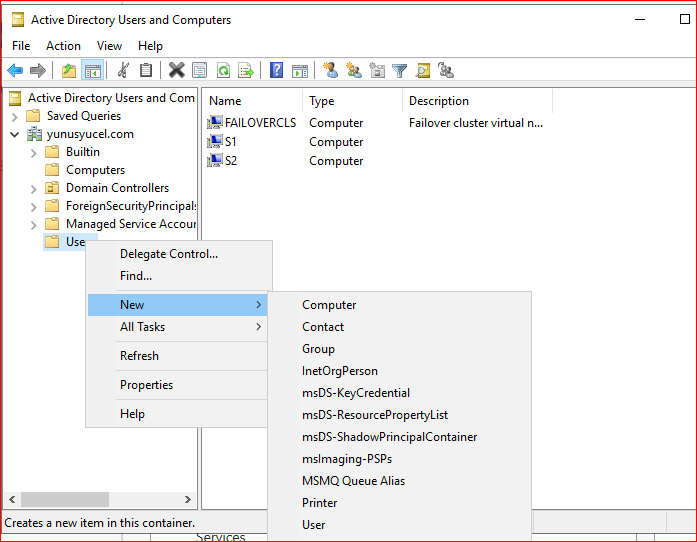This screenshot has width=697, height=542.
Task: Open the Action menu
Action: point(64,46)
